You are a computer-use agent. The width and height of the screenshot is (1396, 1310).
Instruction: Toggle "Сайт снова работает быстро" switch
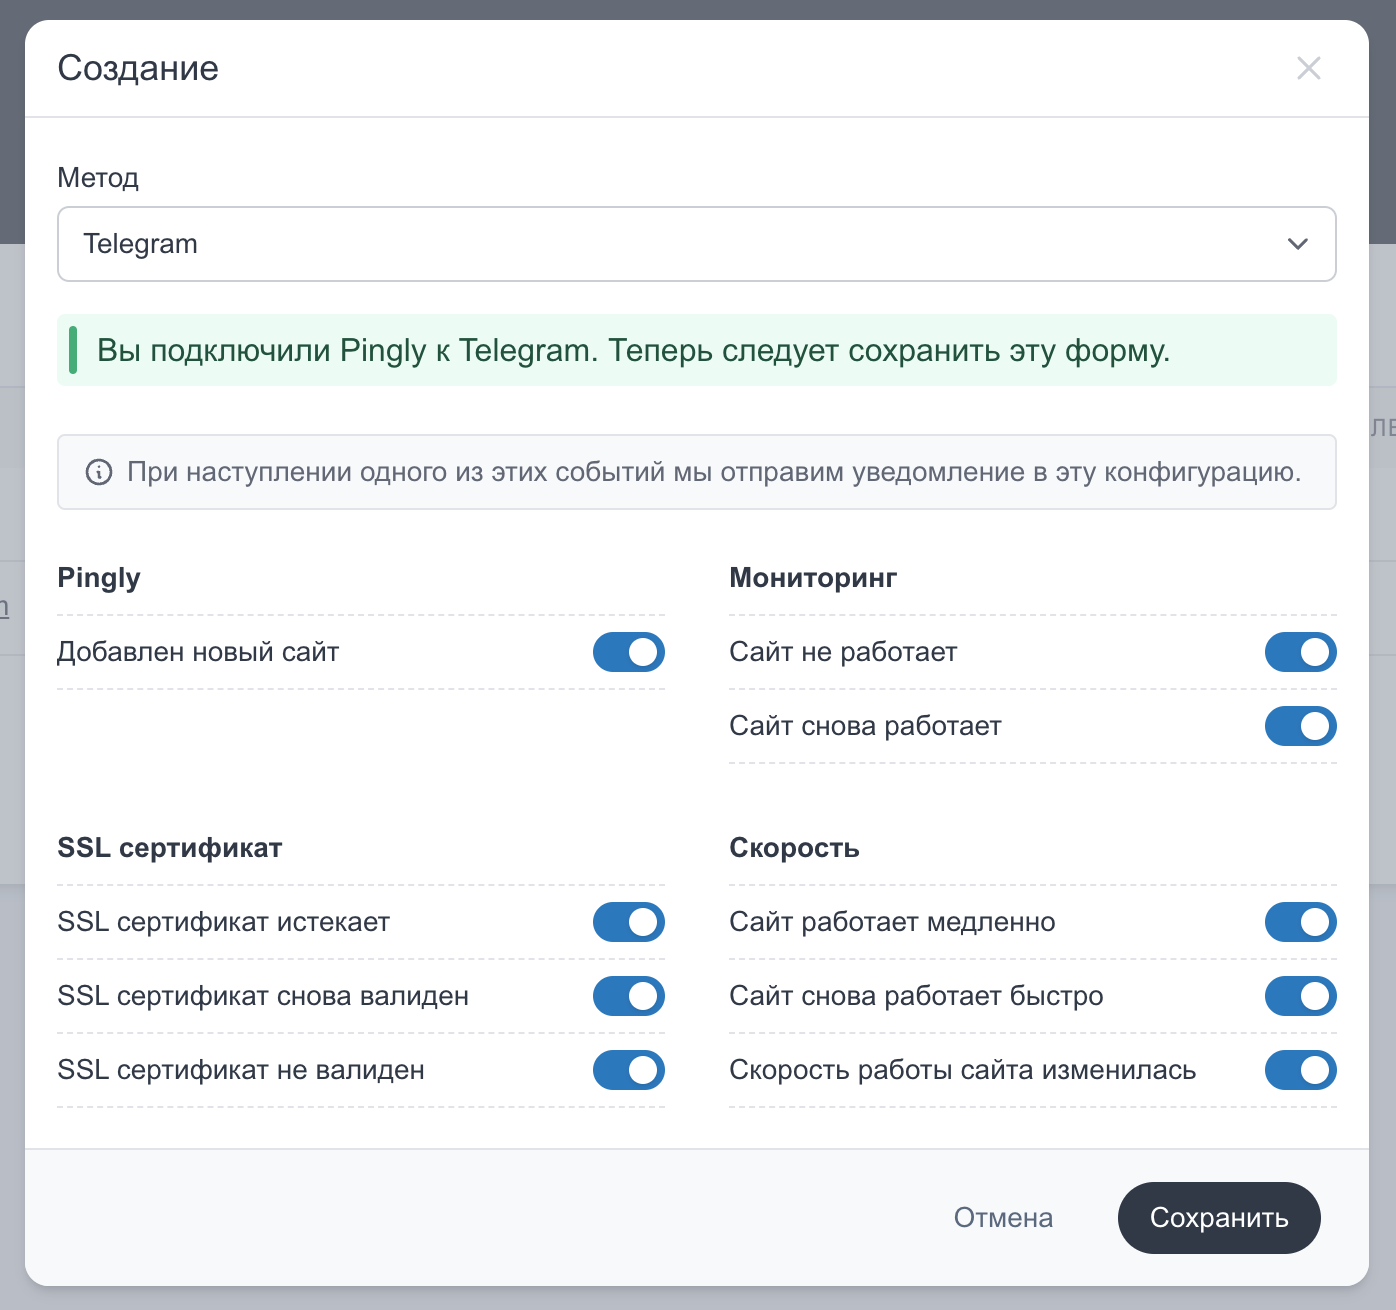[1301, 996]
